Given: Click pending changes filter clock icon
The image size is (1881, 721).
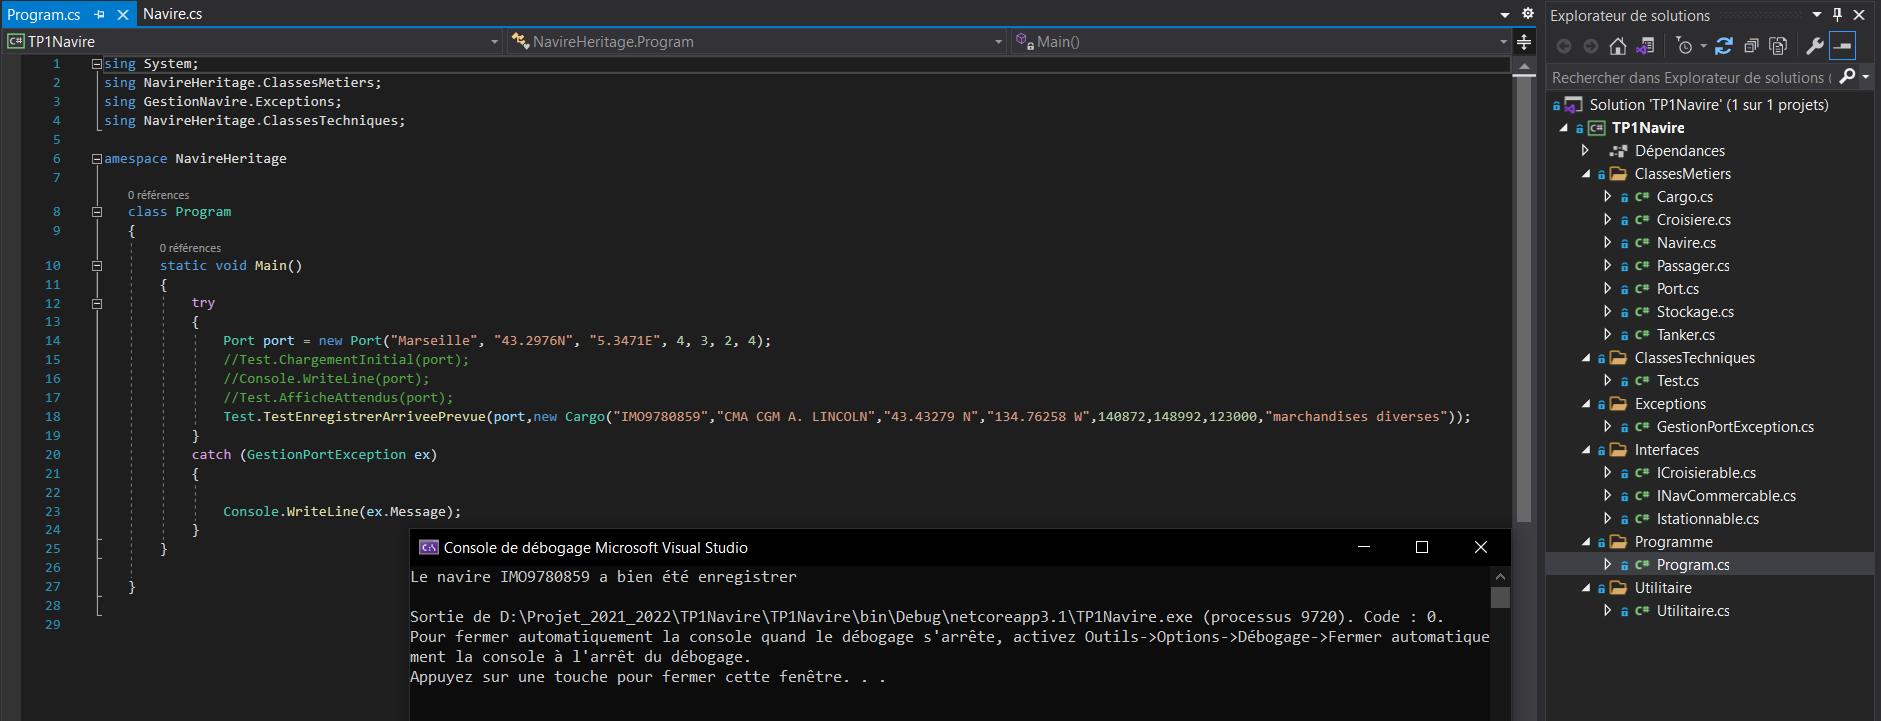Looking at the screenshot, I should 1685,46.
